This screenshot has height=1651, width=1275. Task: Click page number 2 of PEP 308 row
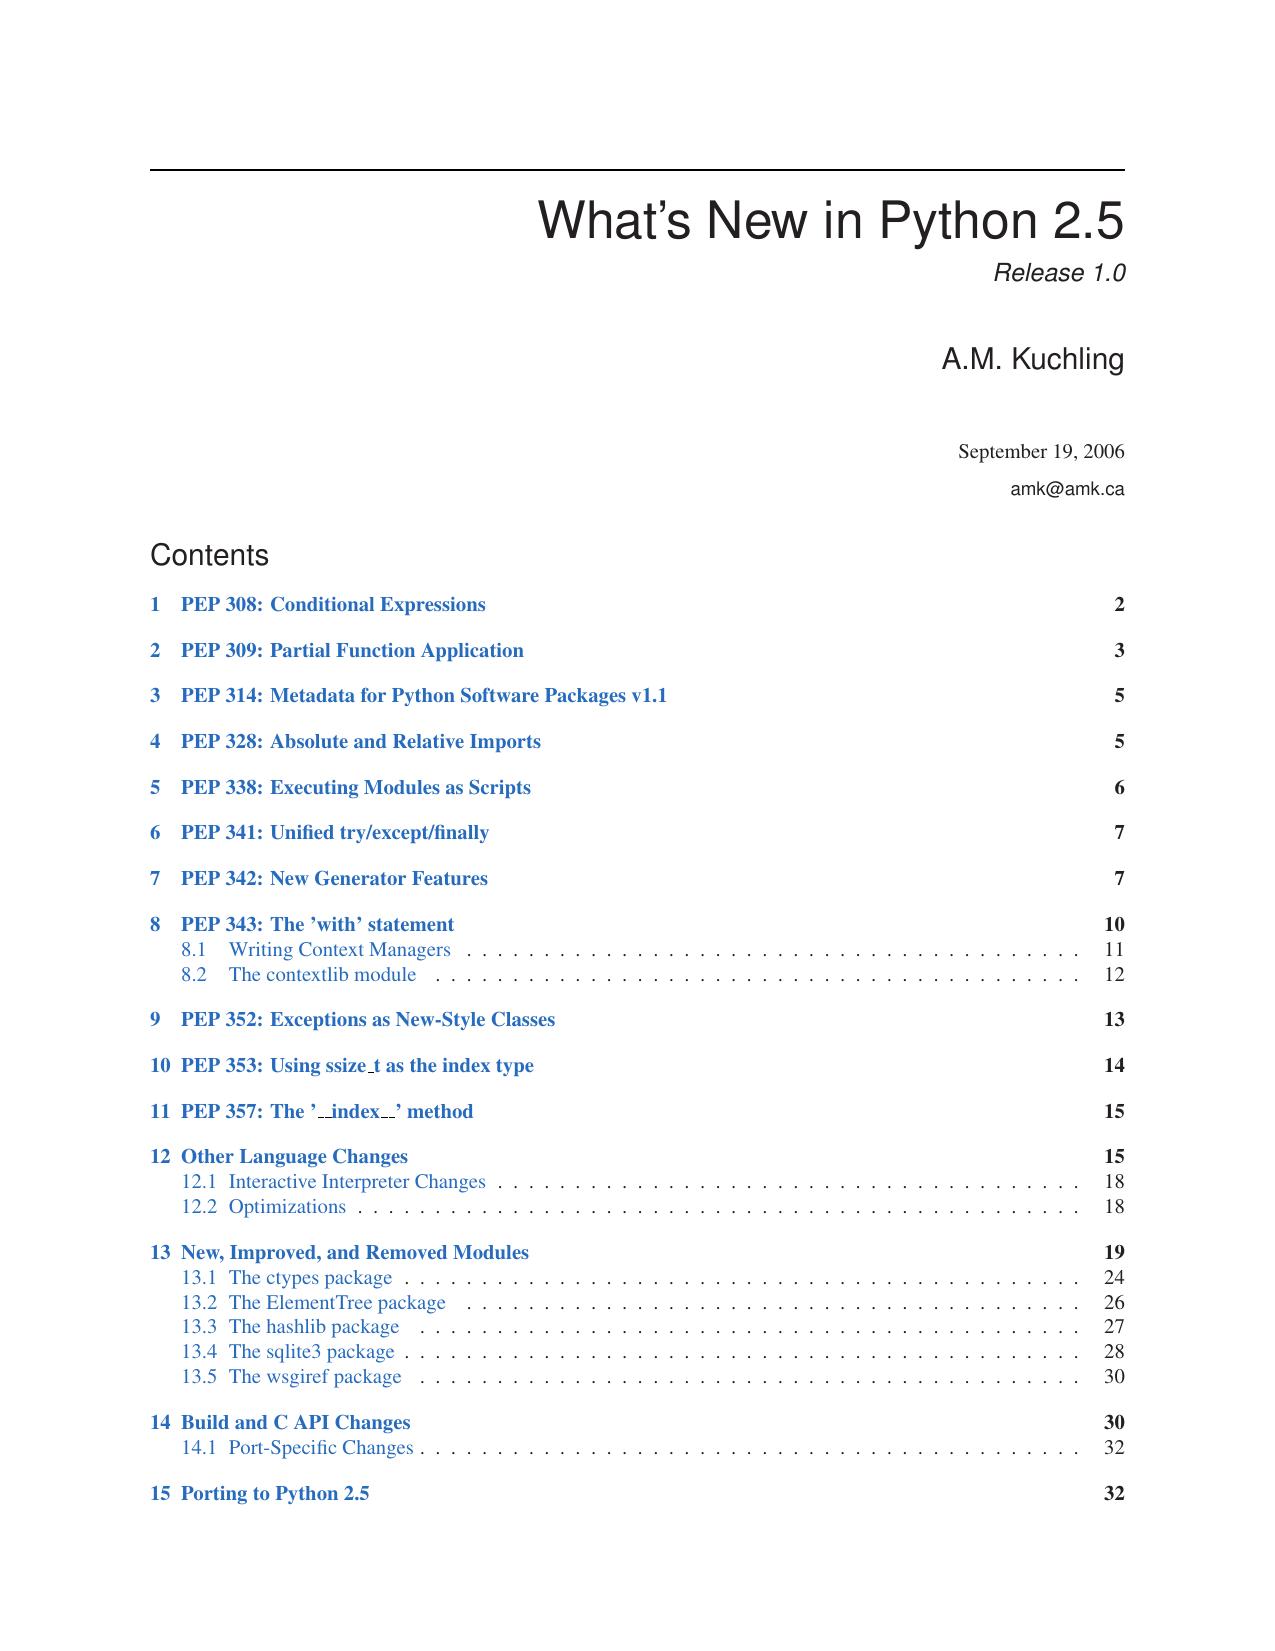click(1119, 605)
